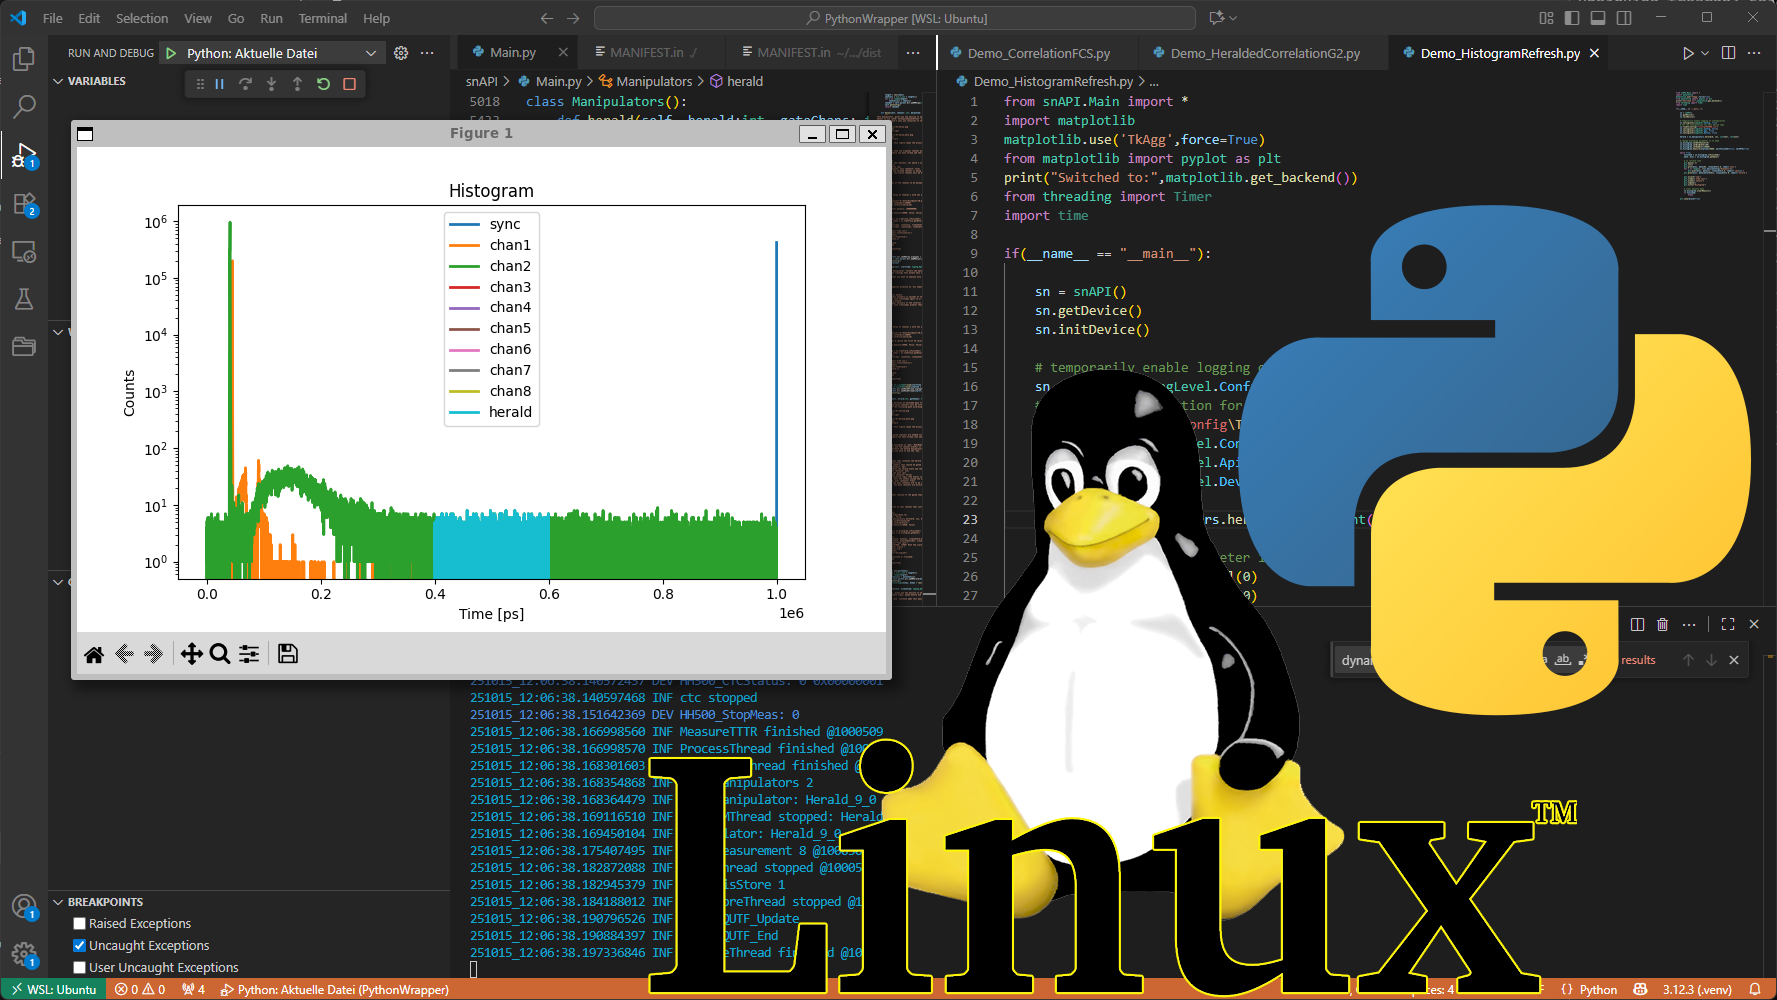Collapse the VARIABLES section

point(58,81)
